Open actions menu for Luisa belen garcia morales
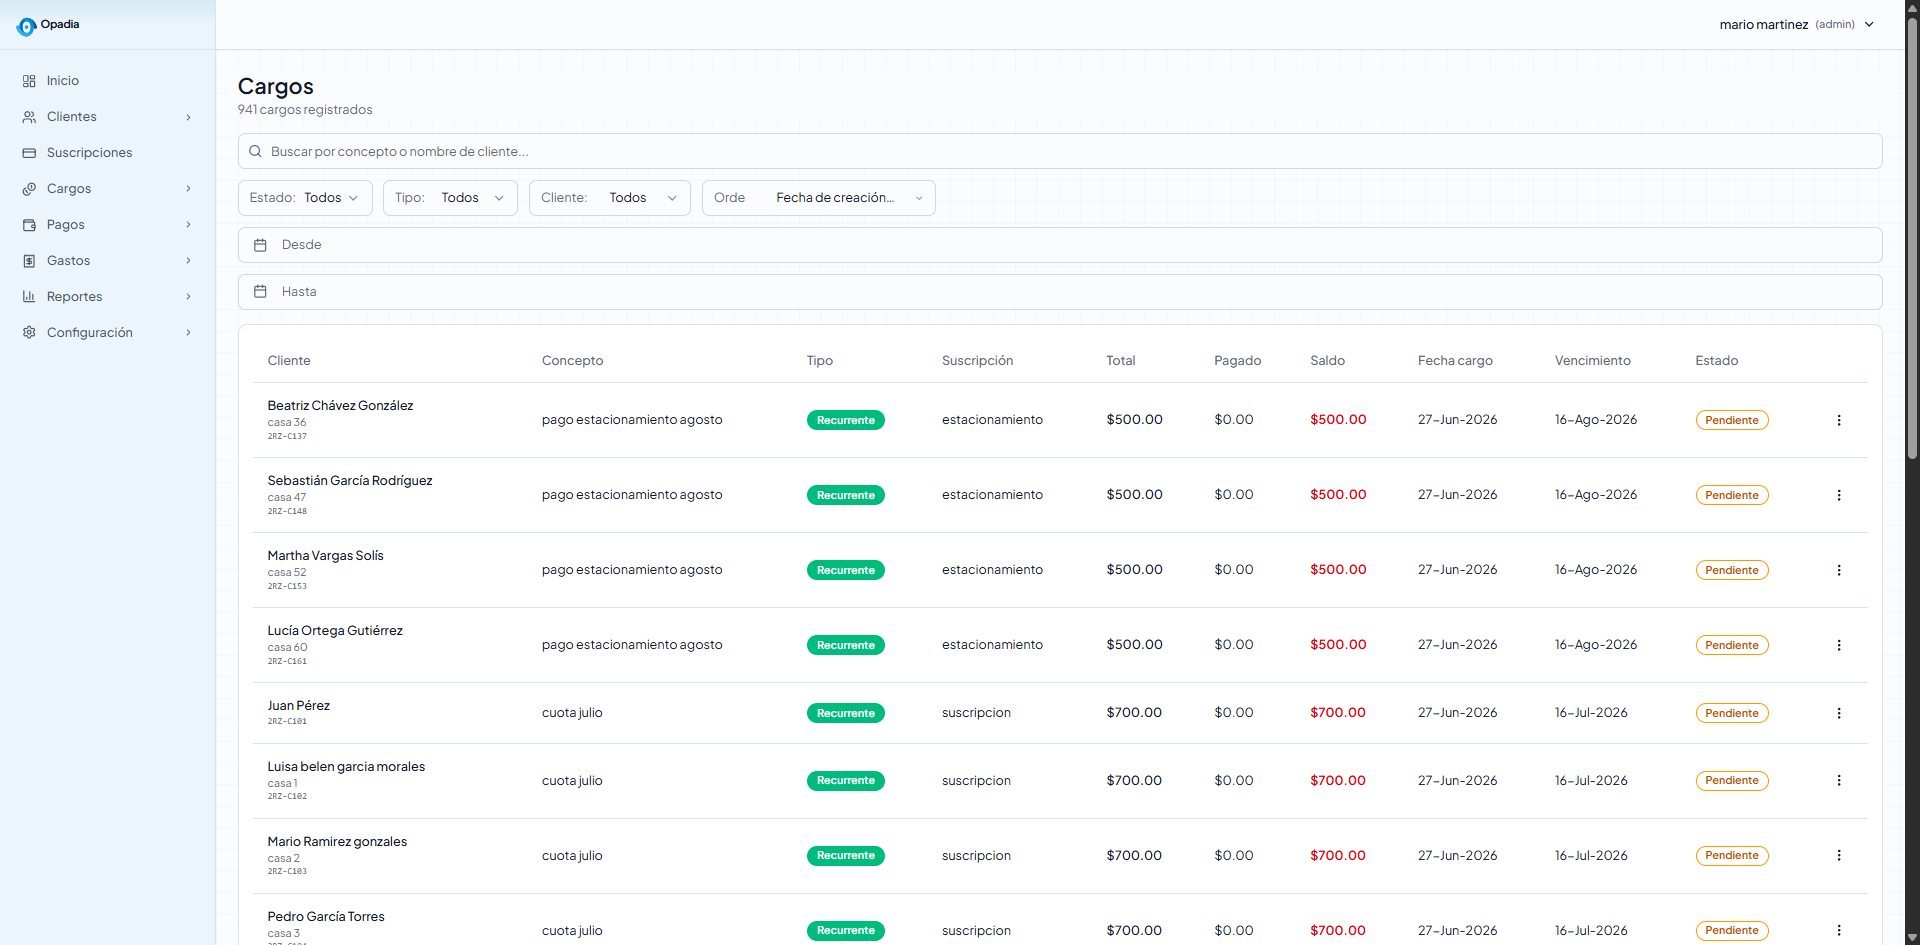Viewport: 1920px width, 945px height. pos(1838,780)
